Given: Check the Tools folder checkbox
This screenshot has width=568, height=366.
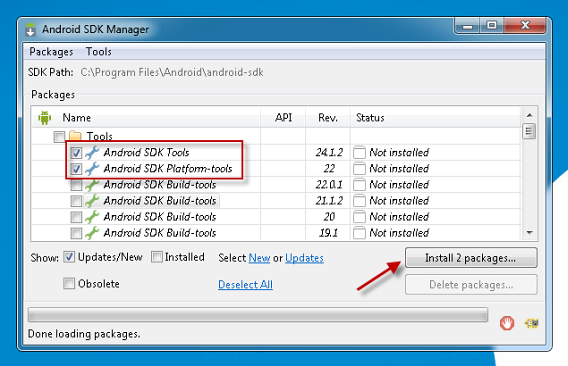Looking at the screenshot, I should click(59, 137).
